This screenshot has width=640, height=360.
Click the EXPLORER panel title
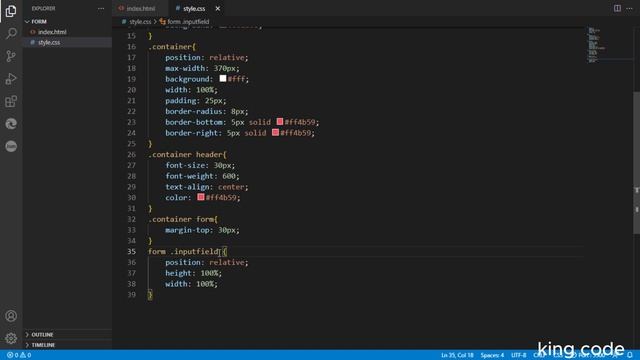click(43, 9)
